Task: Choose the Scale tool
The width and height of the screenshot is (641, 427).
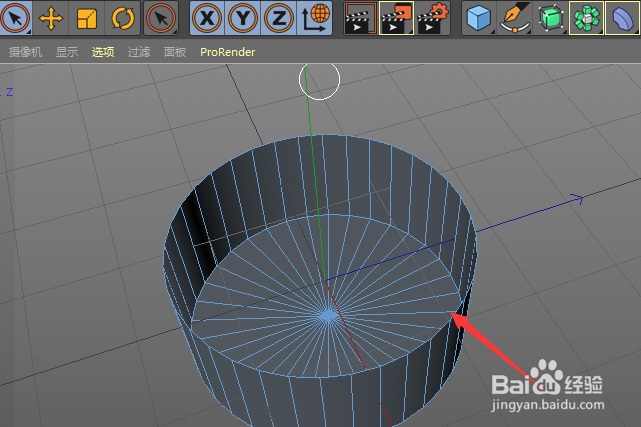Action: pos(87,18)
